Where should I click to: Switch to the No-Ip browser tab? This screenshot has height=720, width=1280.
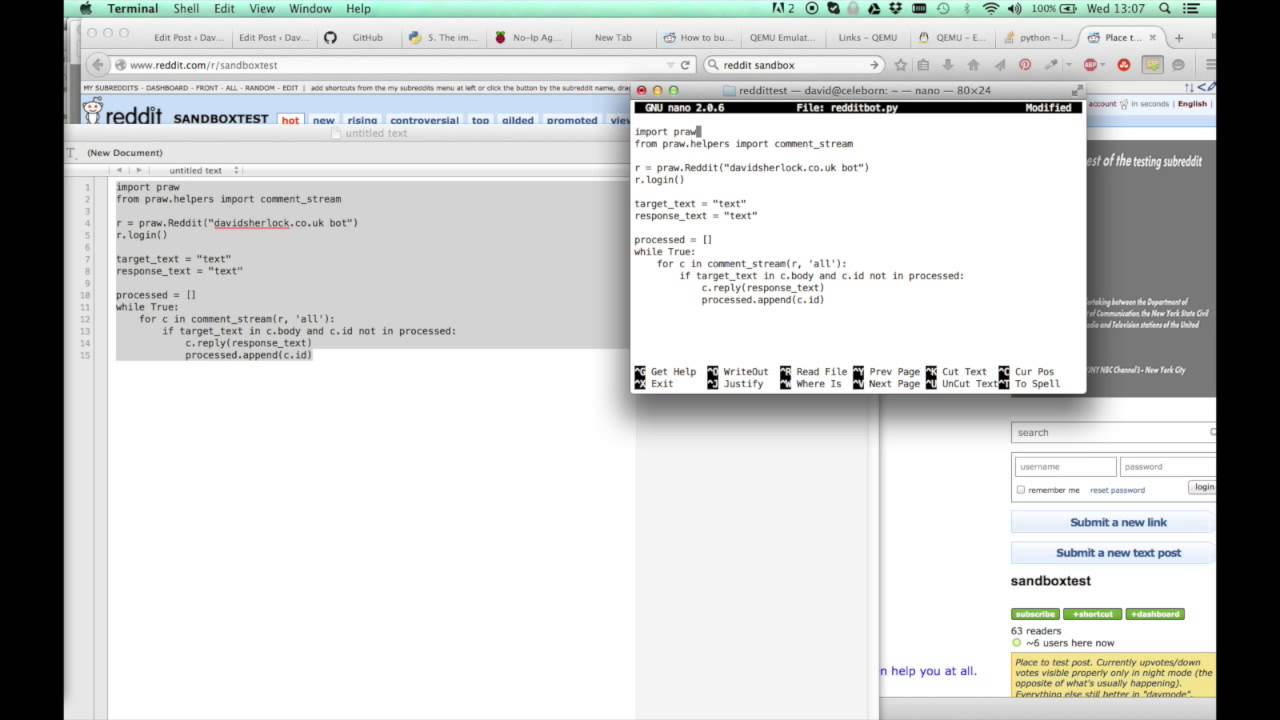528,37
